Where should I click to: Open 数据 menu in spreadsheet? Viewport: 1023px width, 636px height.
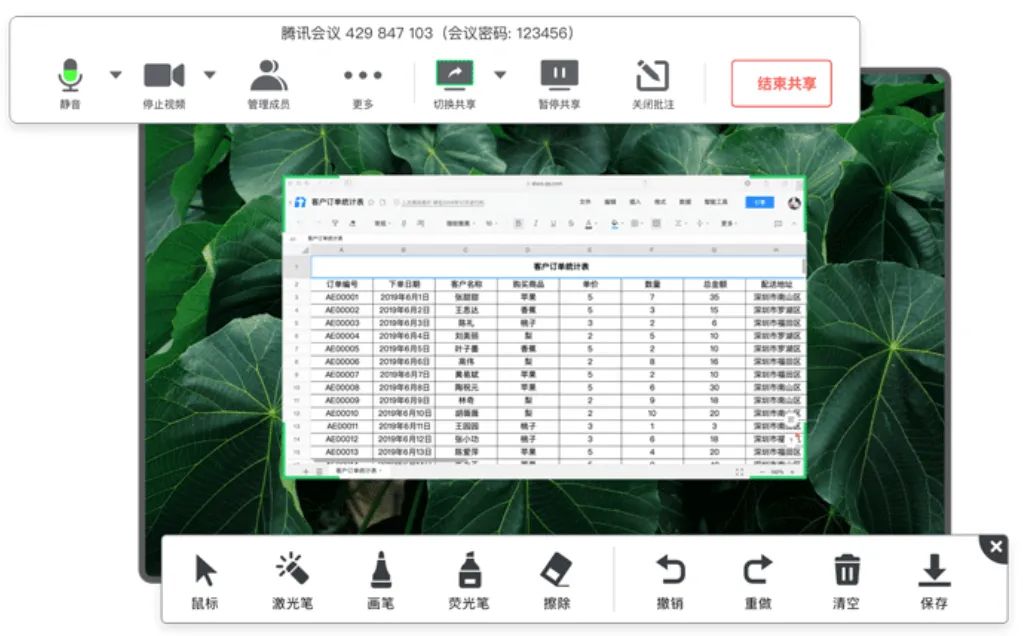(x=684, y=202)
